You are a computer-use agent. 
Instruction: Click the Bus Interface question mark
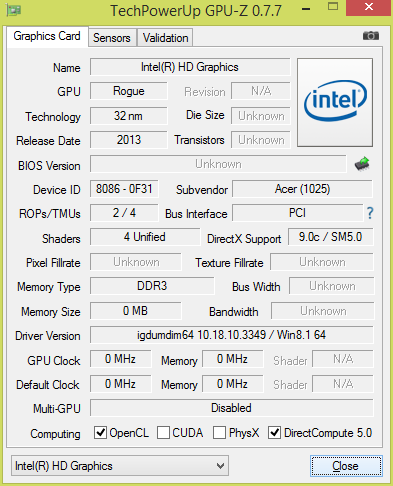(370, 213)
